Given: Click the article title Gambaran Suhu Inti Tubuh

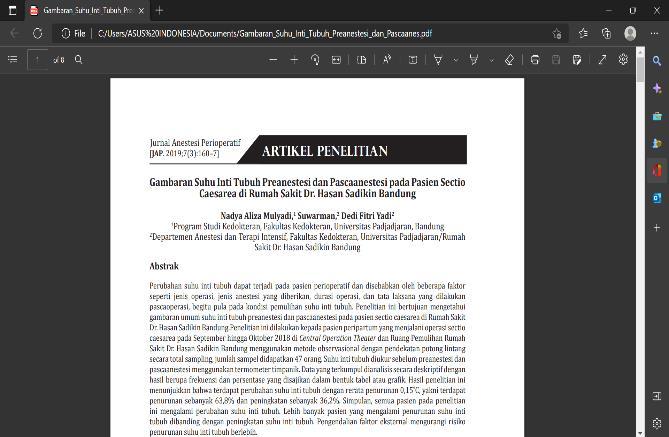Looking at the screenshot, I should pos(307,188).
